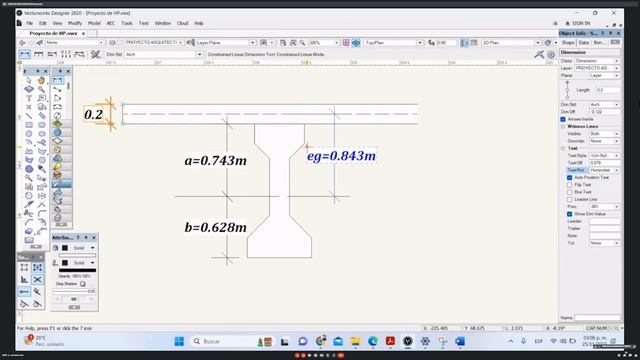Open the Dim Std dropdown in Object Info
The height and width of the screenshot is (360, 640).
604,104
